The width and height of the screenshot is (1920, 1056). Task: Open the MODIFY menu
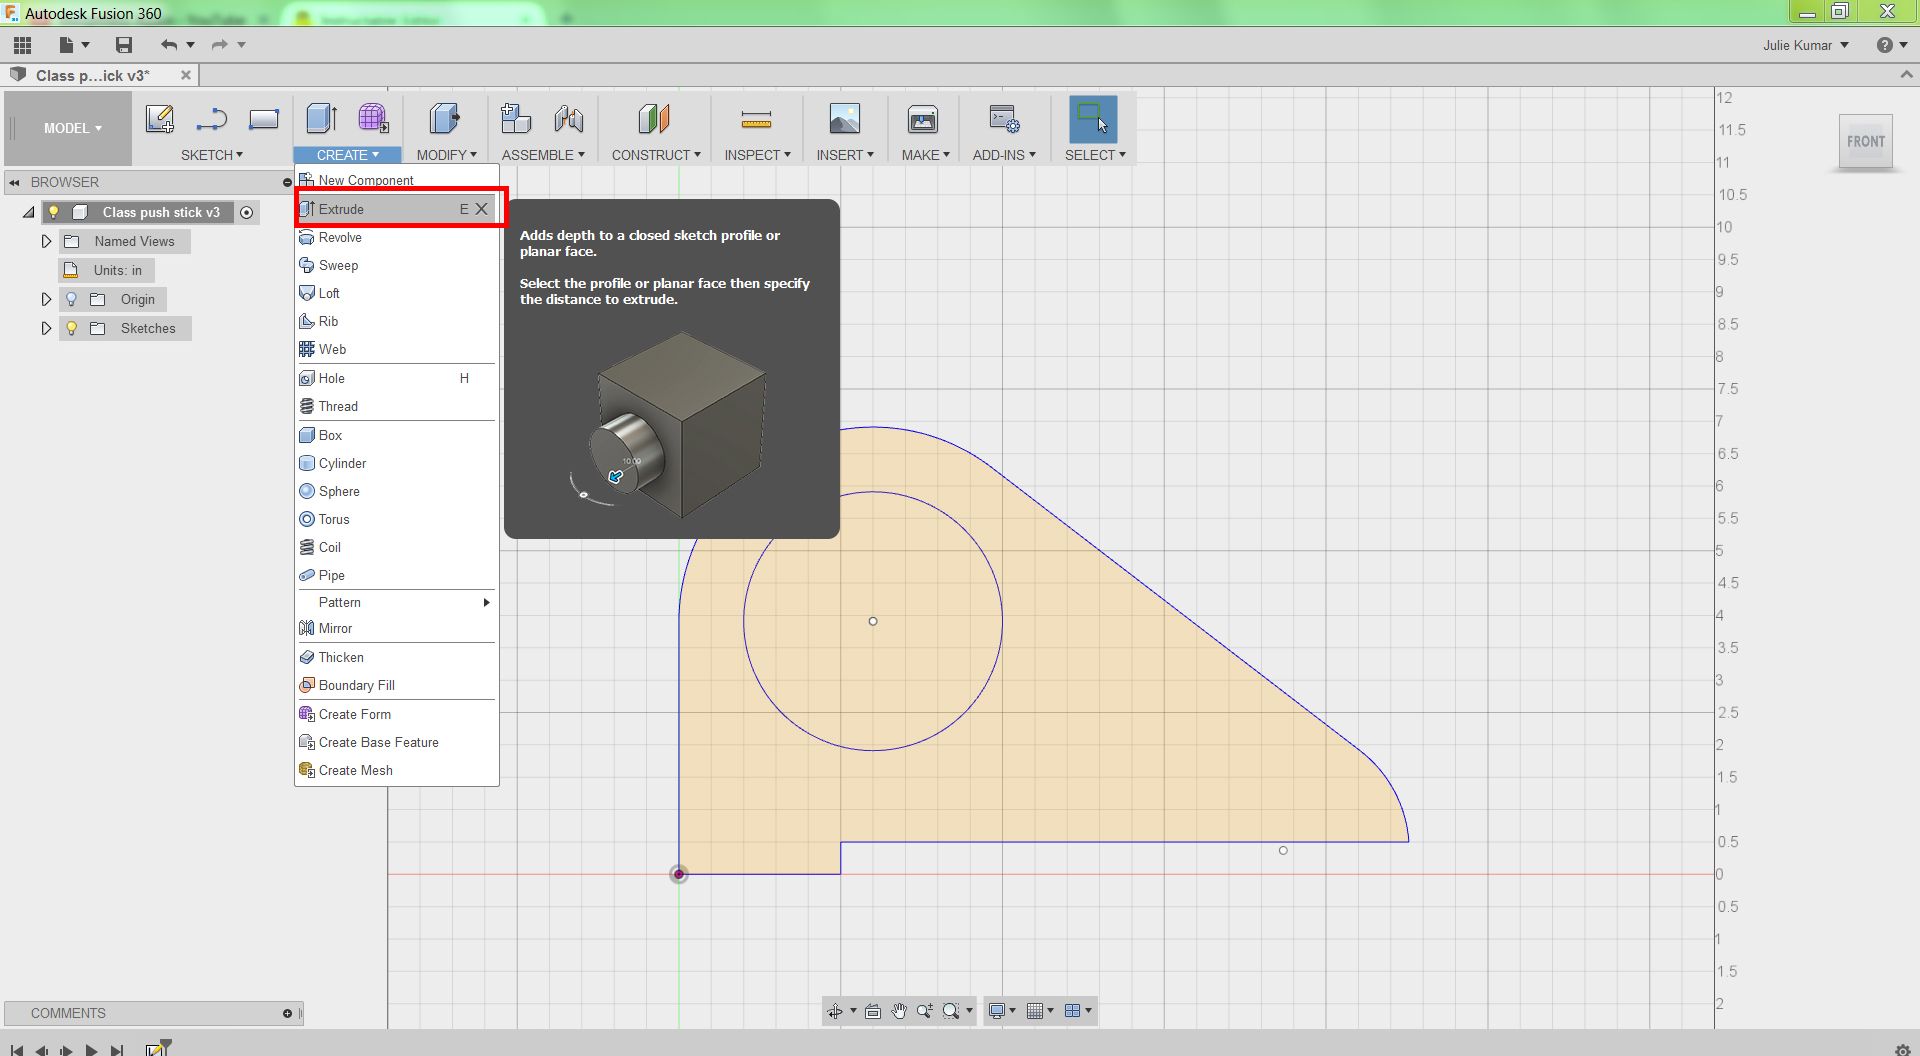pos(445,154)
